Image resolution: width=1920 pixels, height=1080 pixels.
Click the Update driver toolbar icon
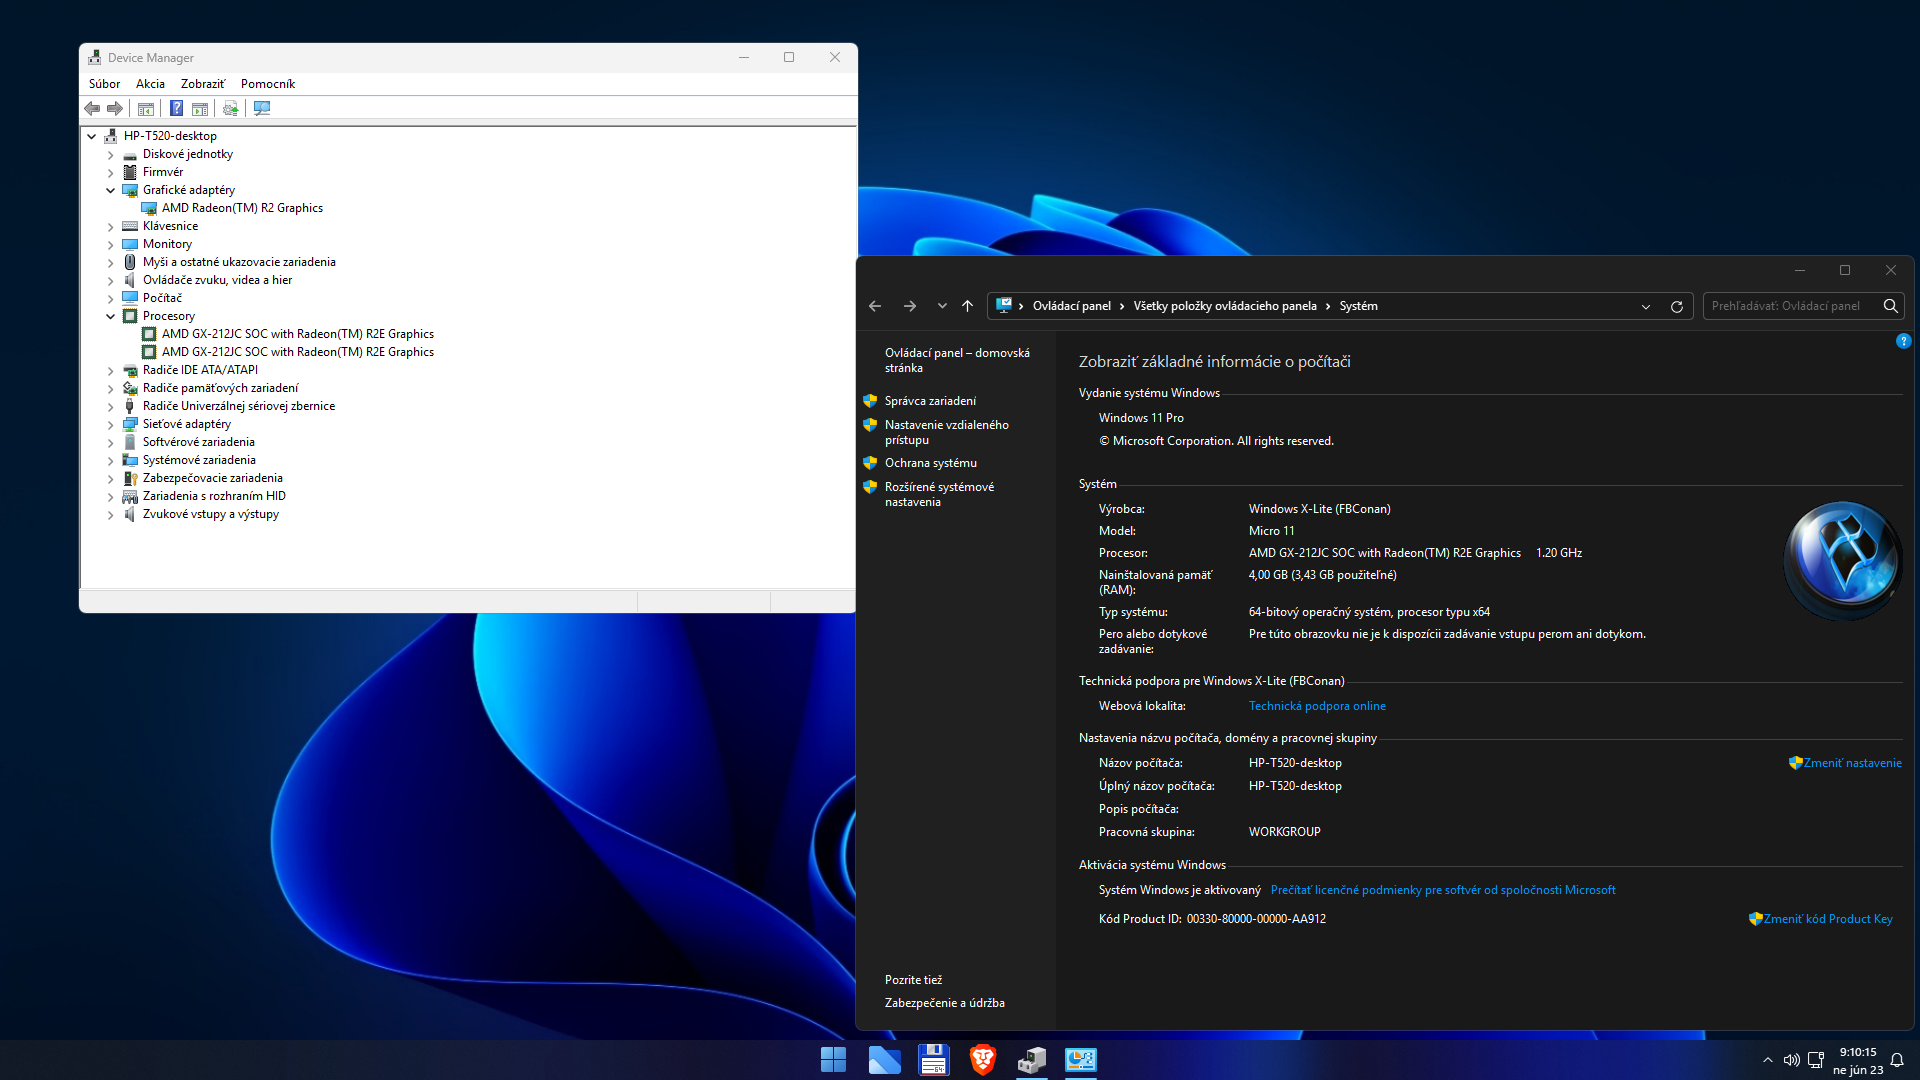pos(231,108)
